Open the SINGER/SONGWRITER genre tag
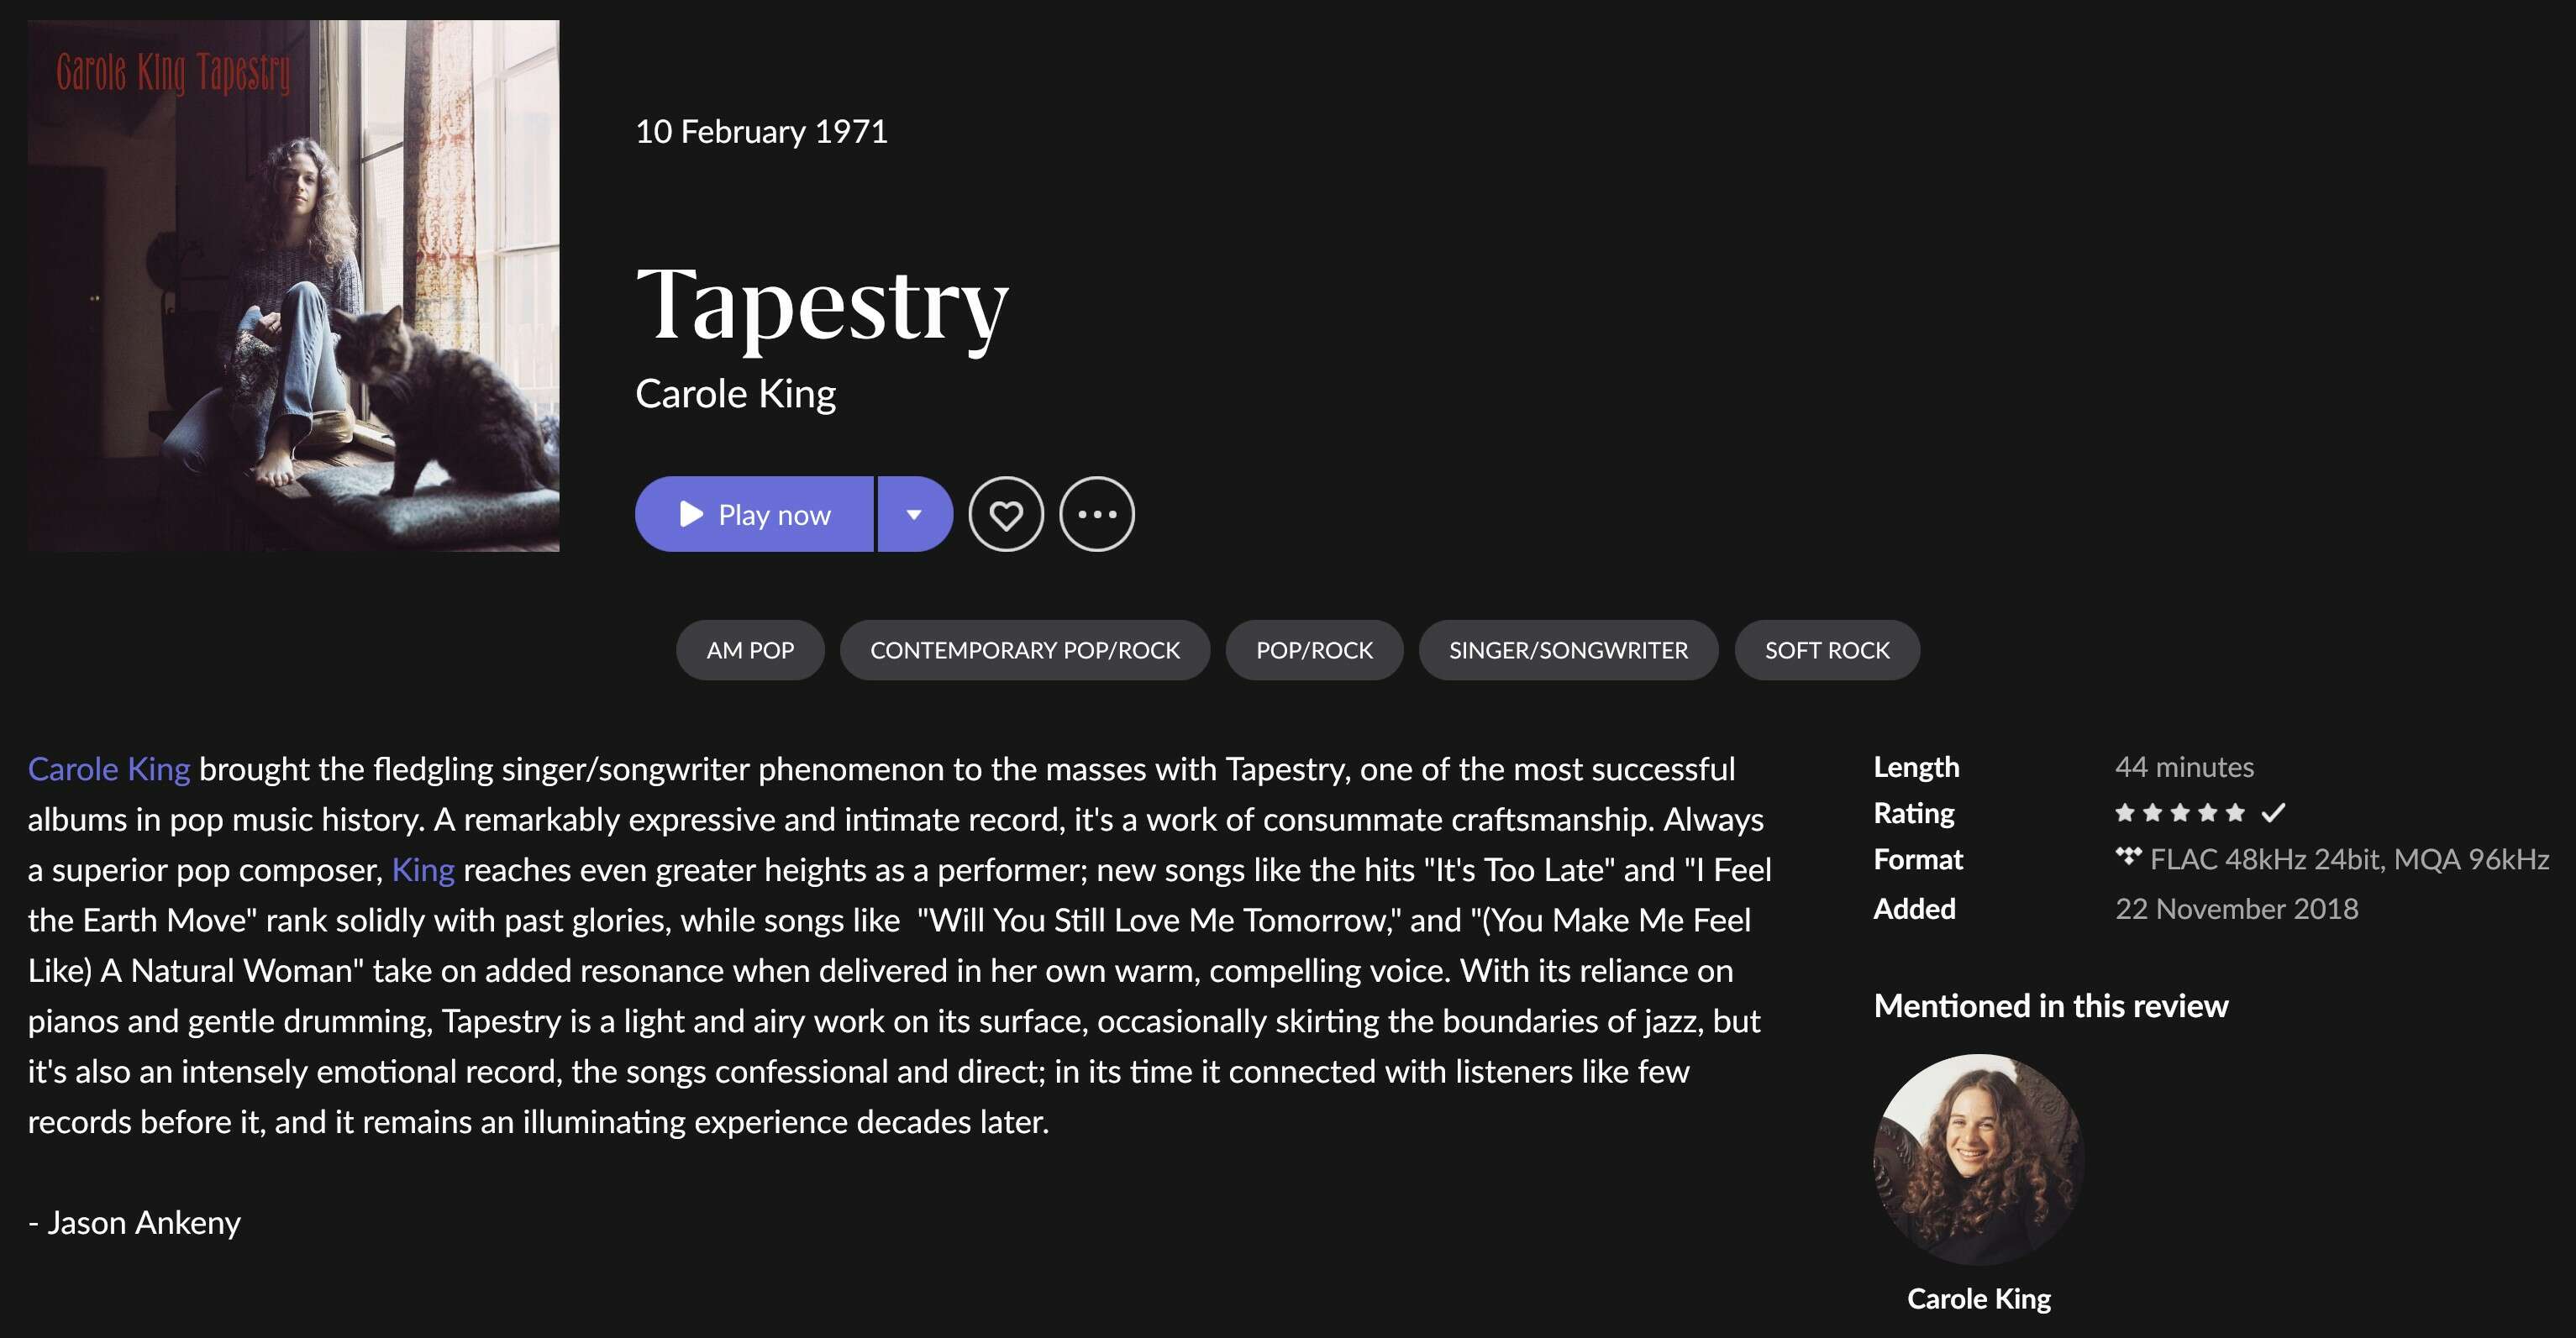The image size is (2576, 1338). tap(1568, 650)
